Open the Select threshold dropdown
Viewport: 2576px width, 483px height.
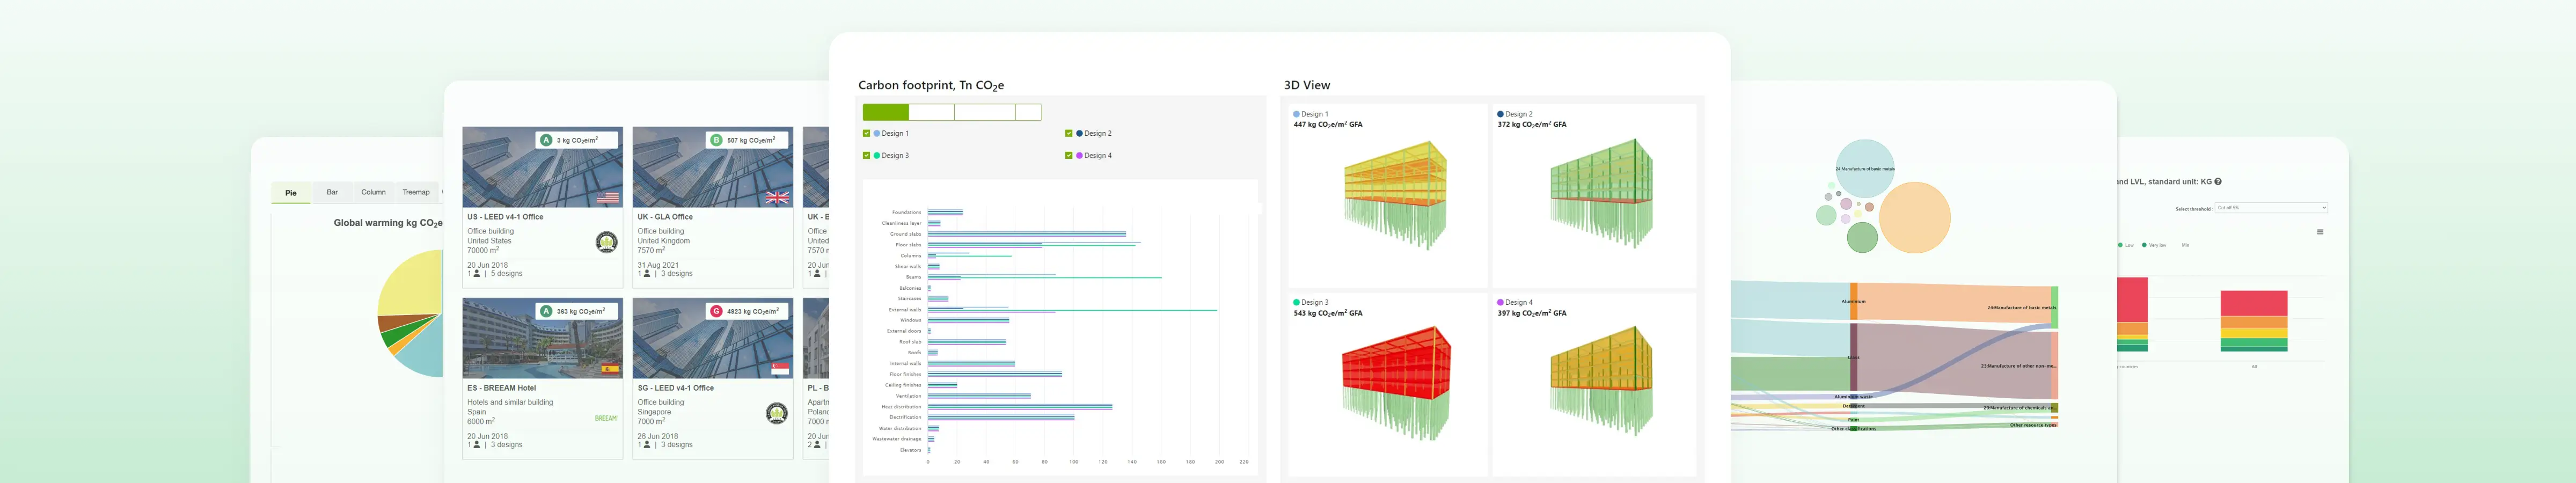[x=2271, y=208]
